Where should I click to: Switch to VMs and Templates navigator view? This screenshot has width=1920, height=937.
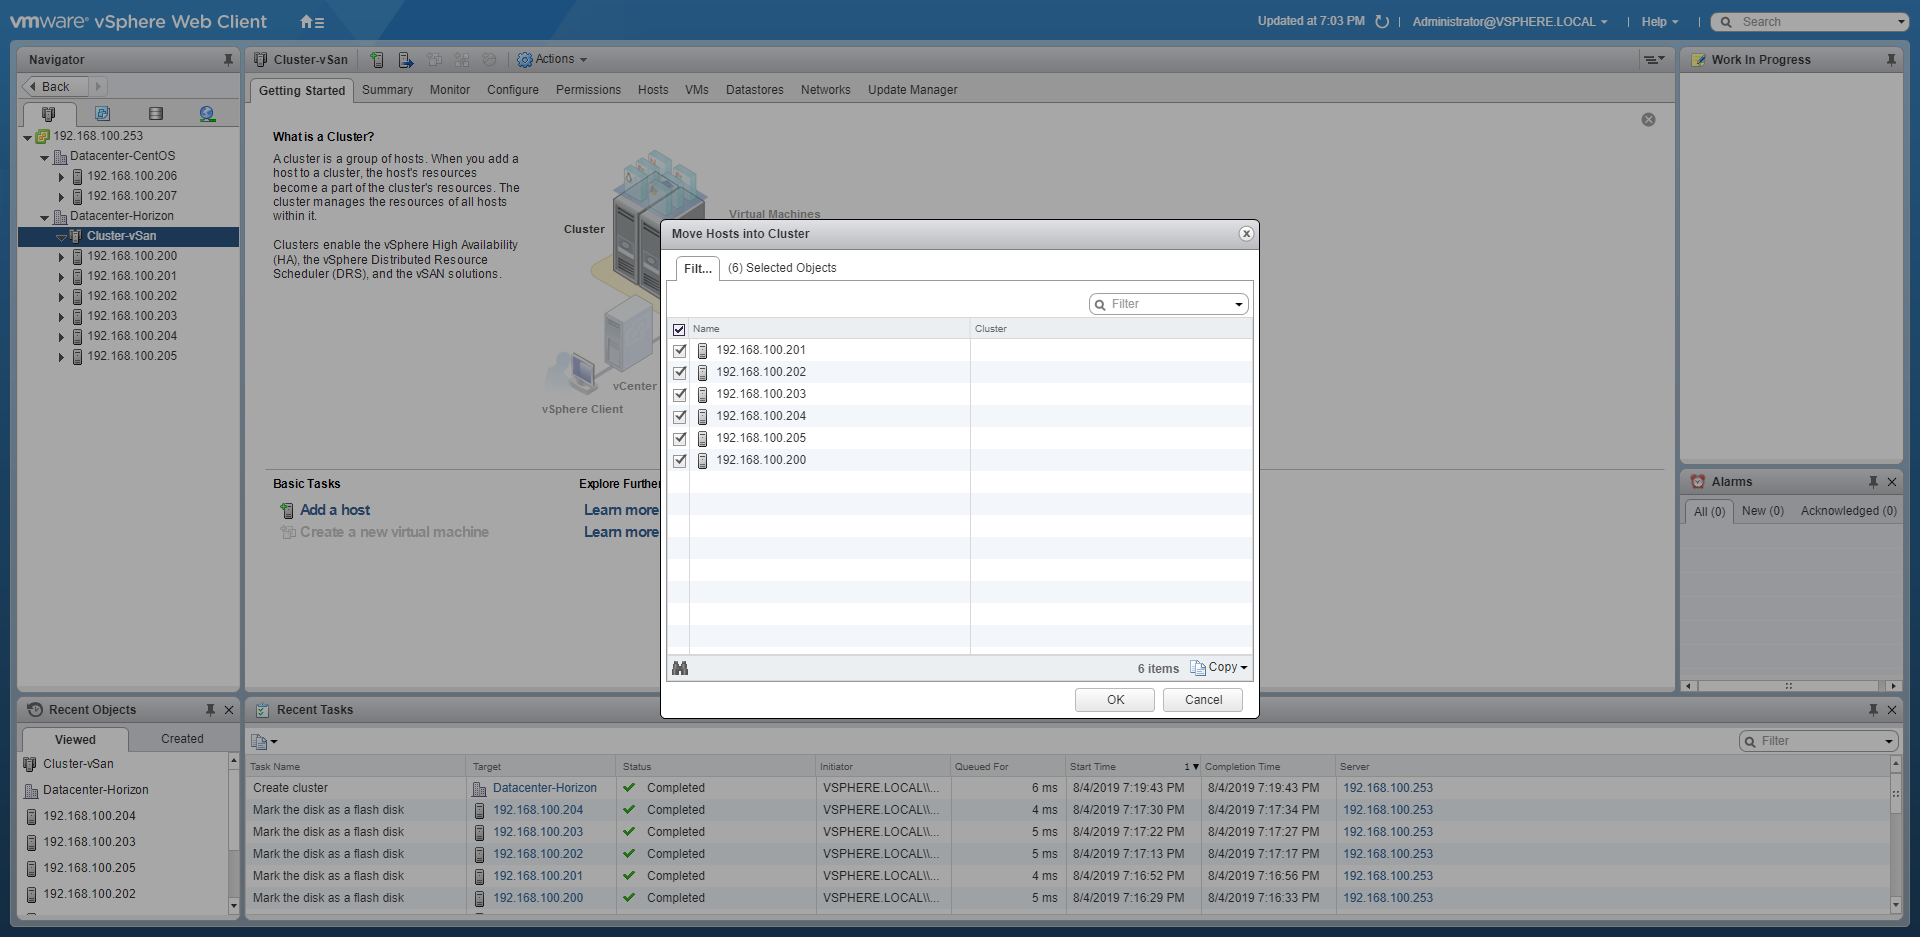point(102,114)
